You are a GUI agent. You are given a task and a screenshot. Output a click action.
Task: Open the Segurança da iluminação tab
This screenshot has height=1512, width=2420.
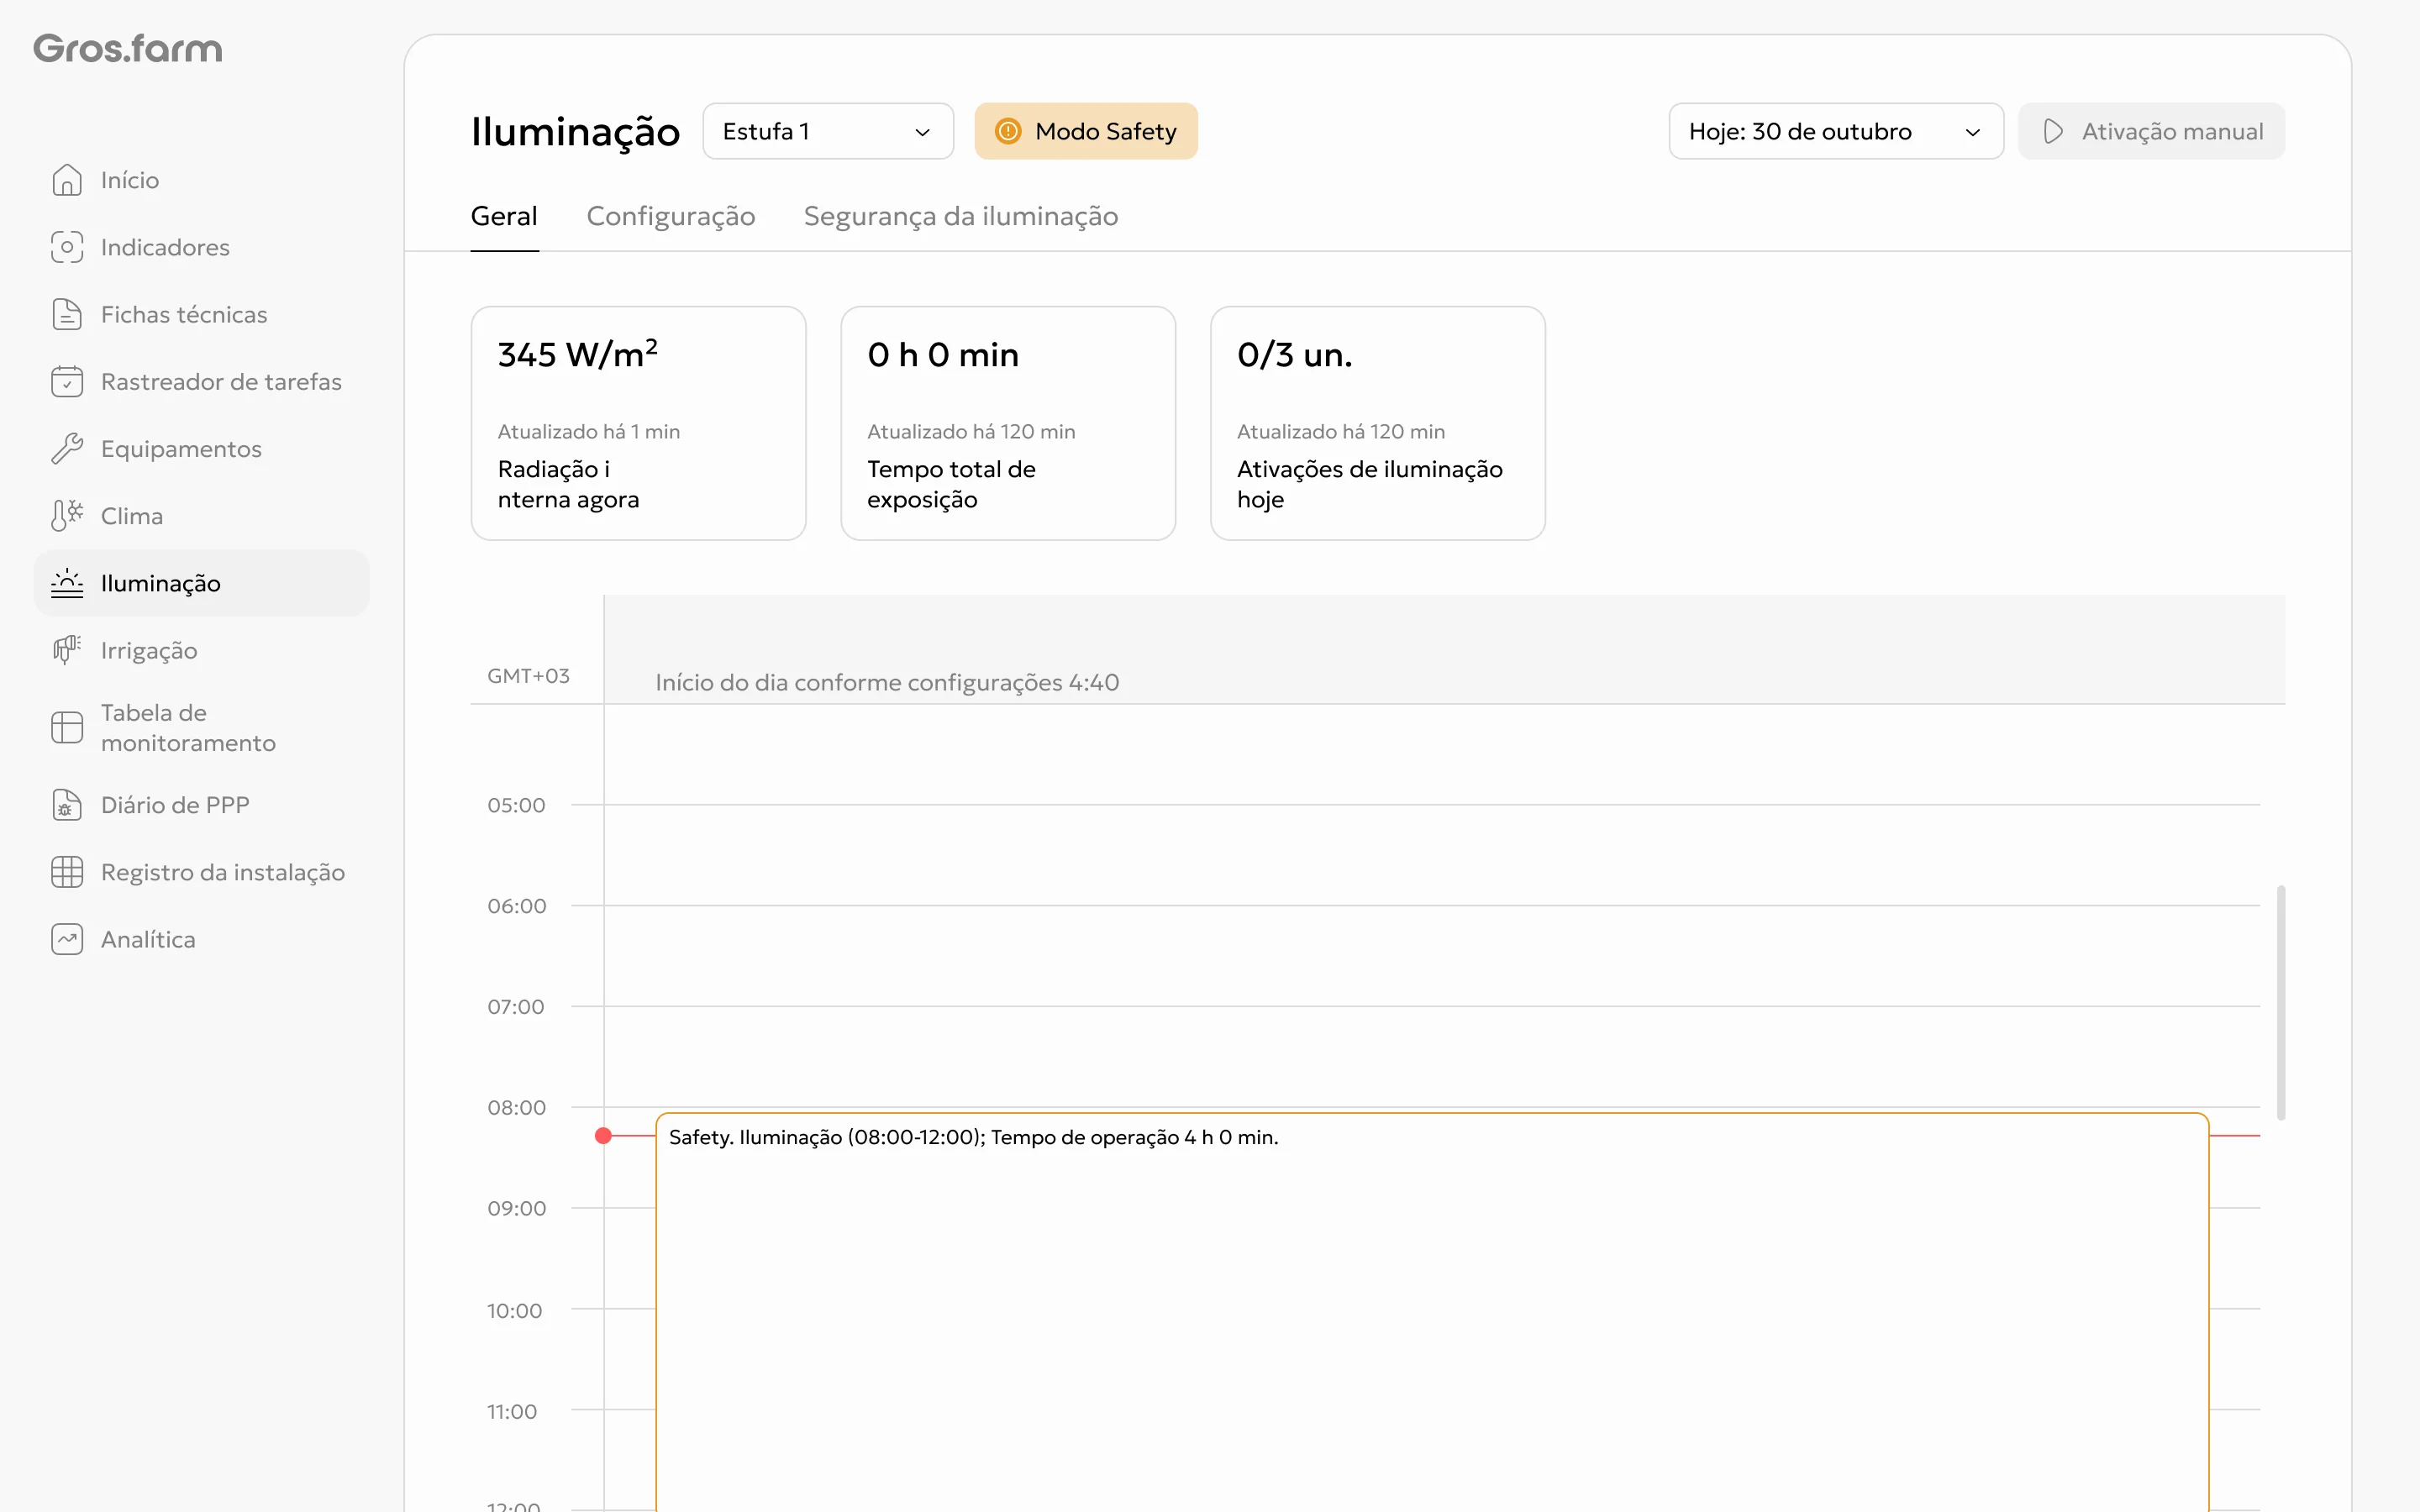coord(961,216)
